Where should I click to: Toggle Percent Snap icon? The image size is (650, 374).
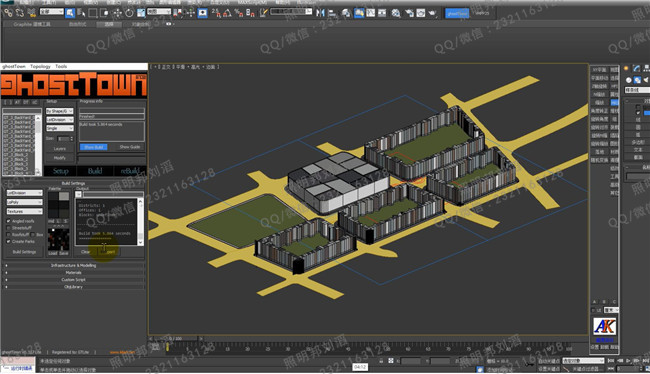tap(239, 13)
